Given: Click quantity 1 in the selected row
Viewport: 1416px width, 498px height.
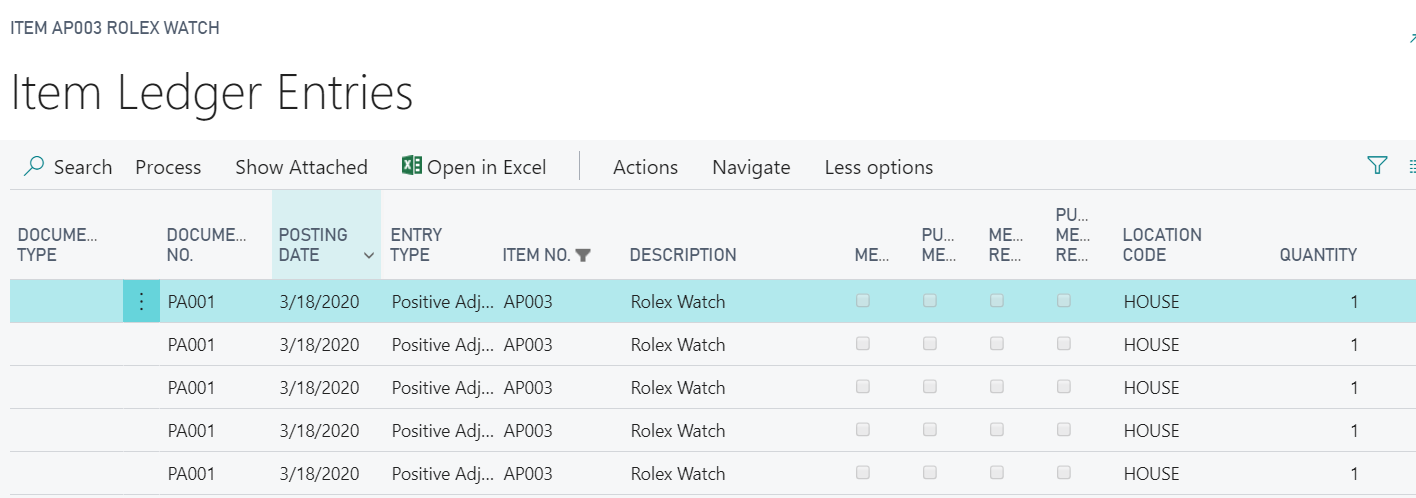Looking at the screenshot, I should (x=1354, y=302).
